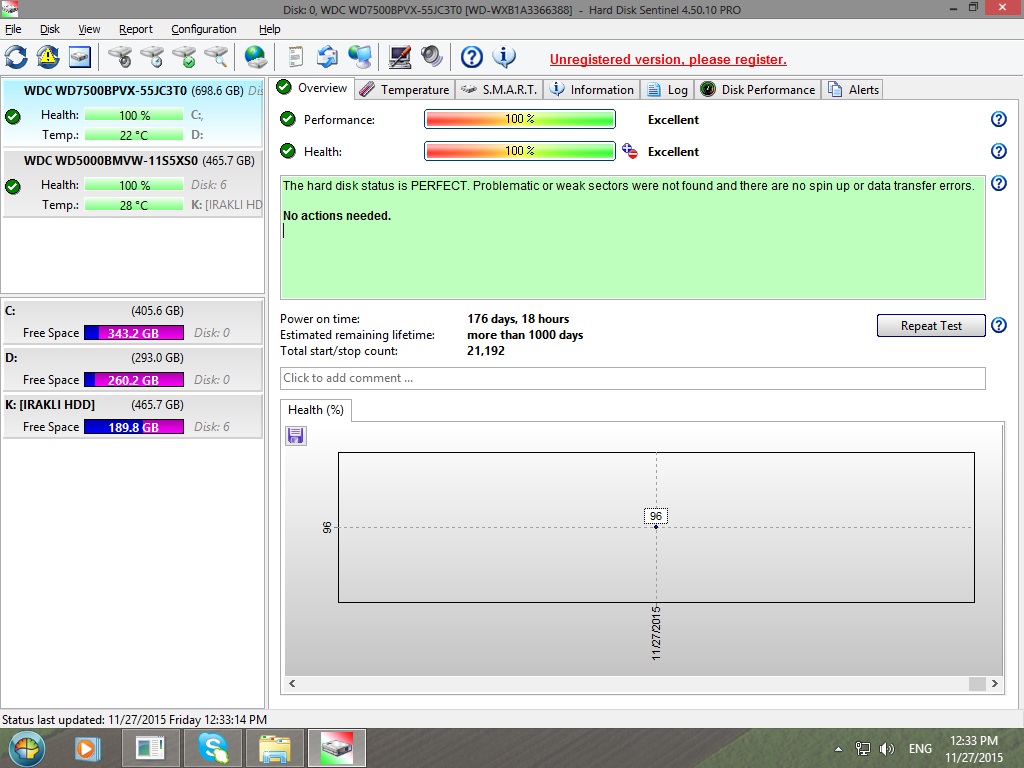Click the 28 °C temperature bar of second disk
Screen dimensions: 1024x768
click(x=134, y=205)
